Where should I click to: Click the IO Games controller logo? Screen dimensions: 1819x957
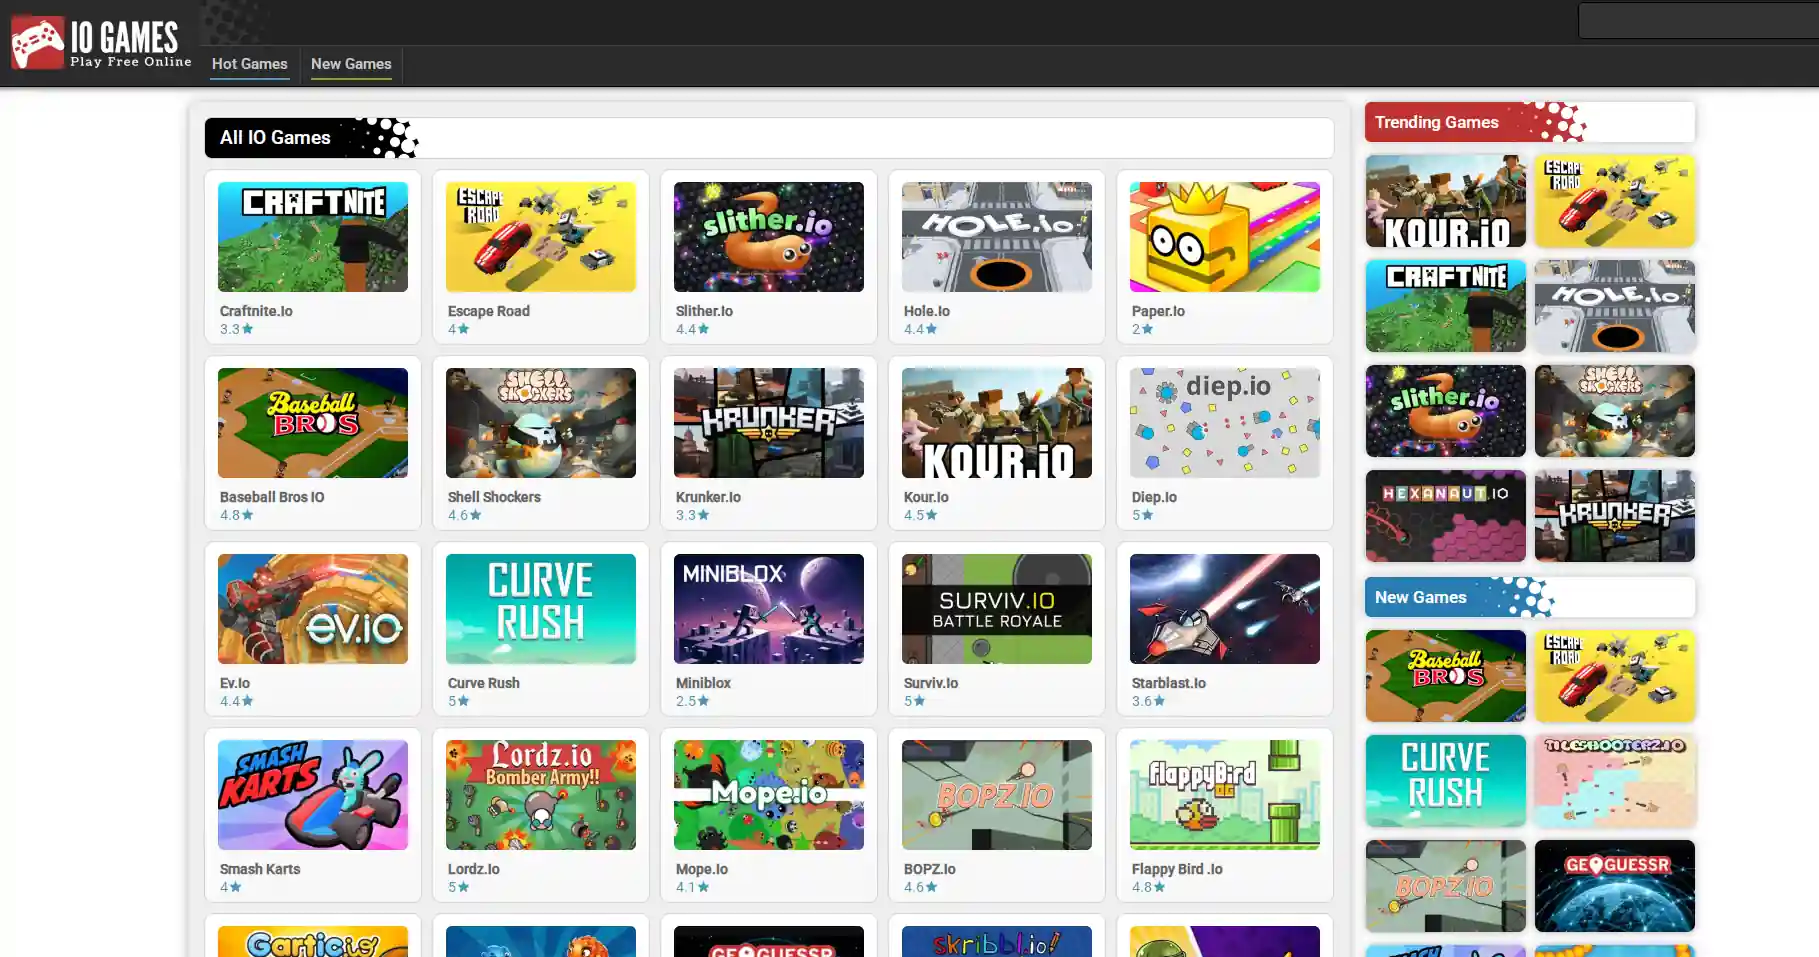(x=38, y=42)
